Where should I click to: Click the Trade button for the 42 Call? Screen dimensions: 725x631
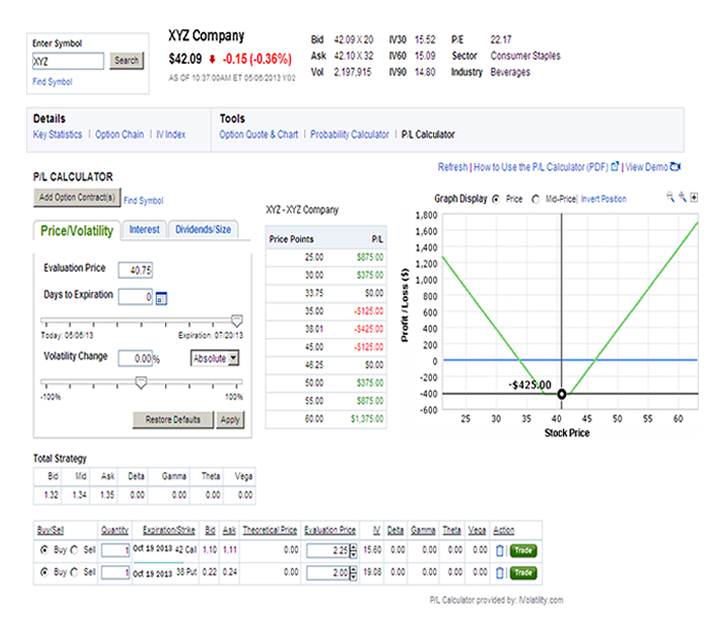click(523, 550)
